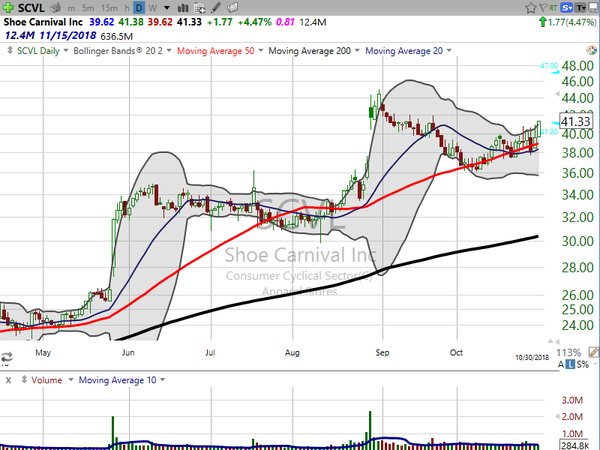Open the more timeframes dropdown arrow
600x450 pixels.
[x=167, y=8]
